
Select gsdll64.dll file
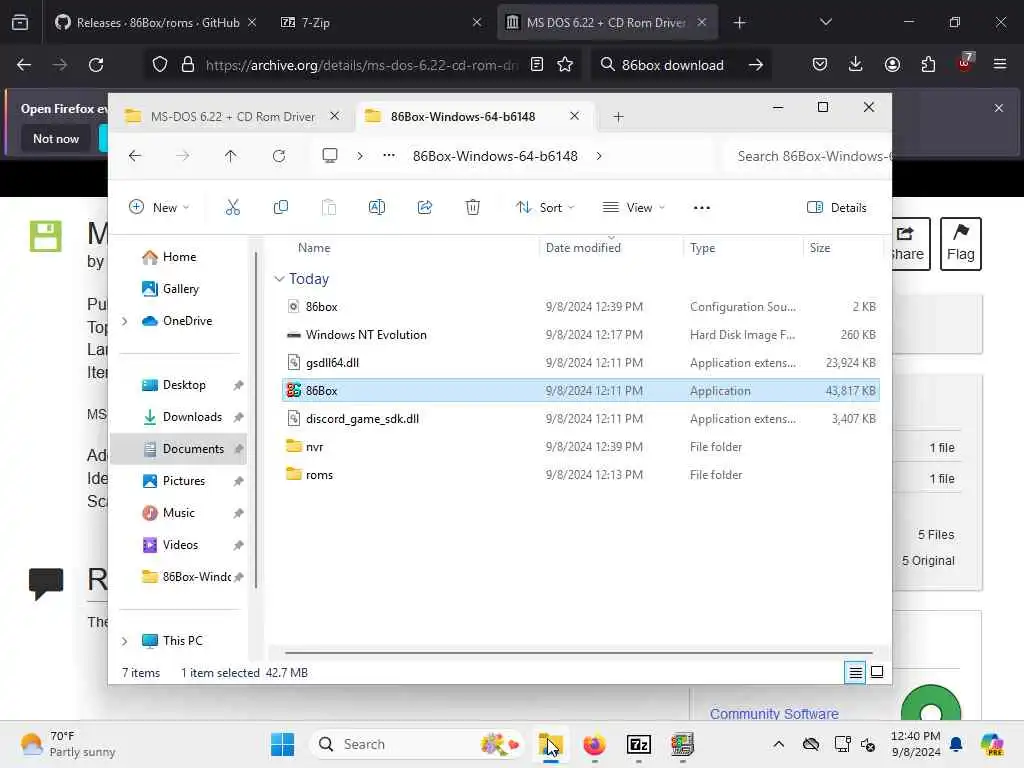click(x=581, y=362)
